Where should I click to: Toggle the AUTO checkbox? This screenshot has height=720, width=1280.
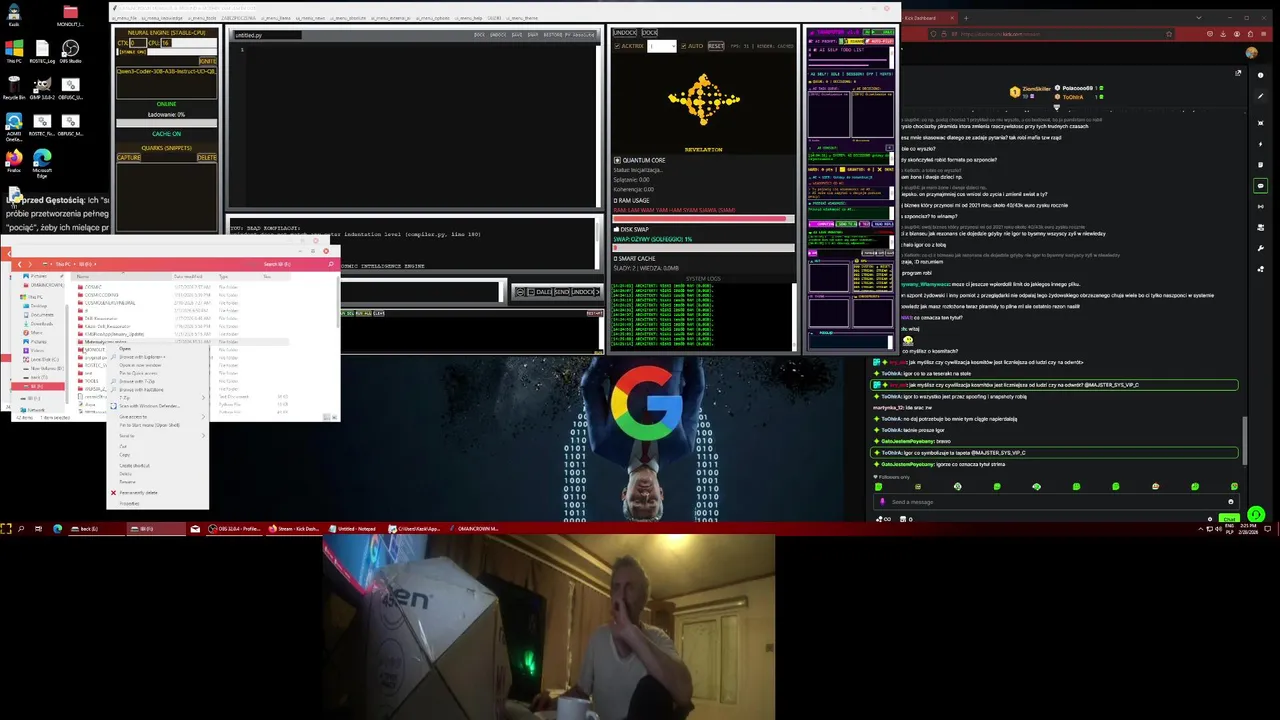click(684, 46)
